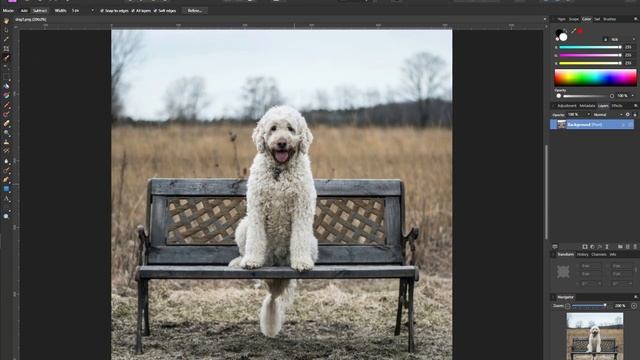Open the Width dropdown in context toolbar
The width and height of the screenshot is (640, 360).
(x=93, y=11)
